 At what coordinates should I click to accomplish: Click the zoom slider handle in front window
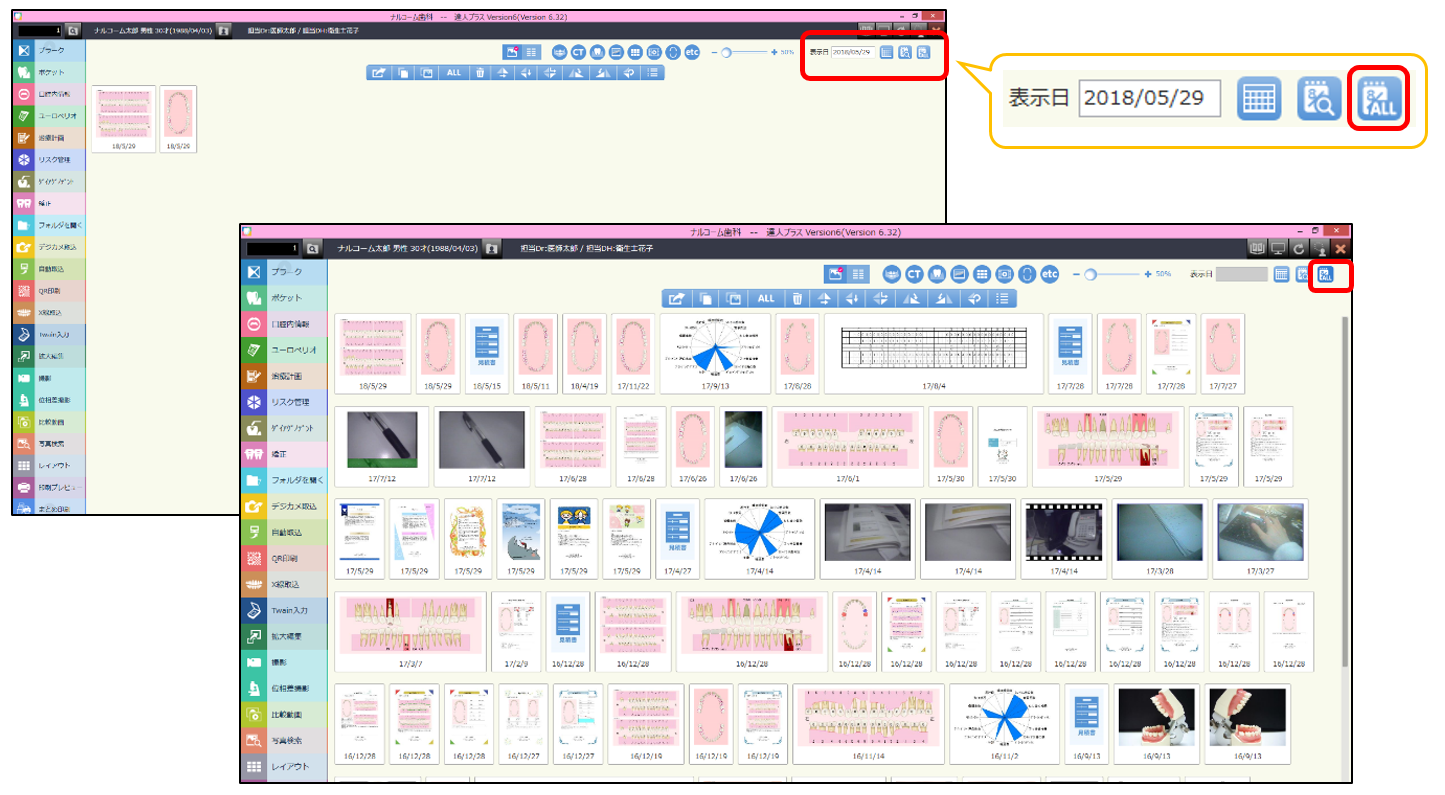coord(1090,273)
